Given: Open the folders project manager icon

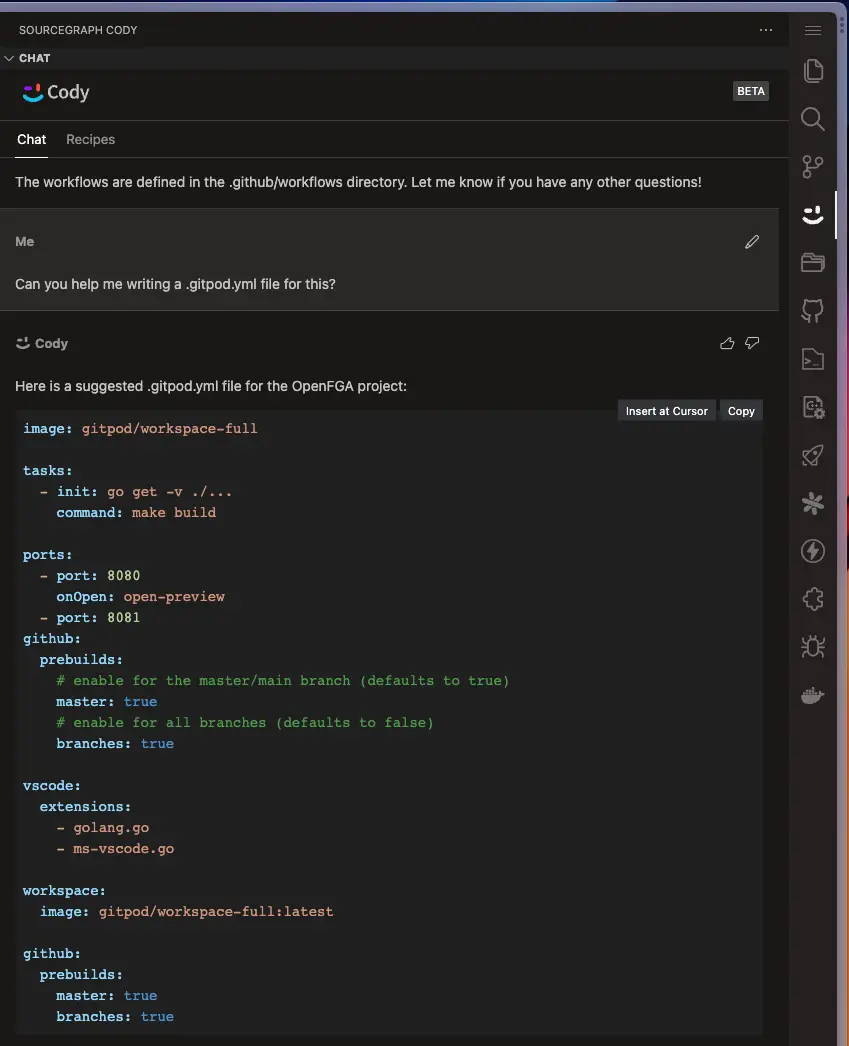Looking at the screenshot, I should (x=813, y=263).
